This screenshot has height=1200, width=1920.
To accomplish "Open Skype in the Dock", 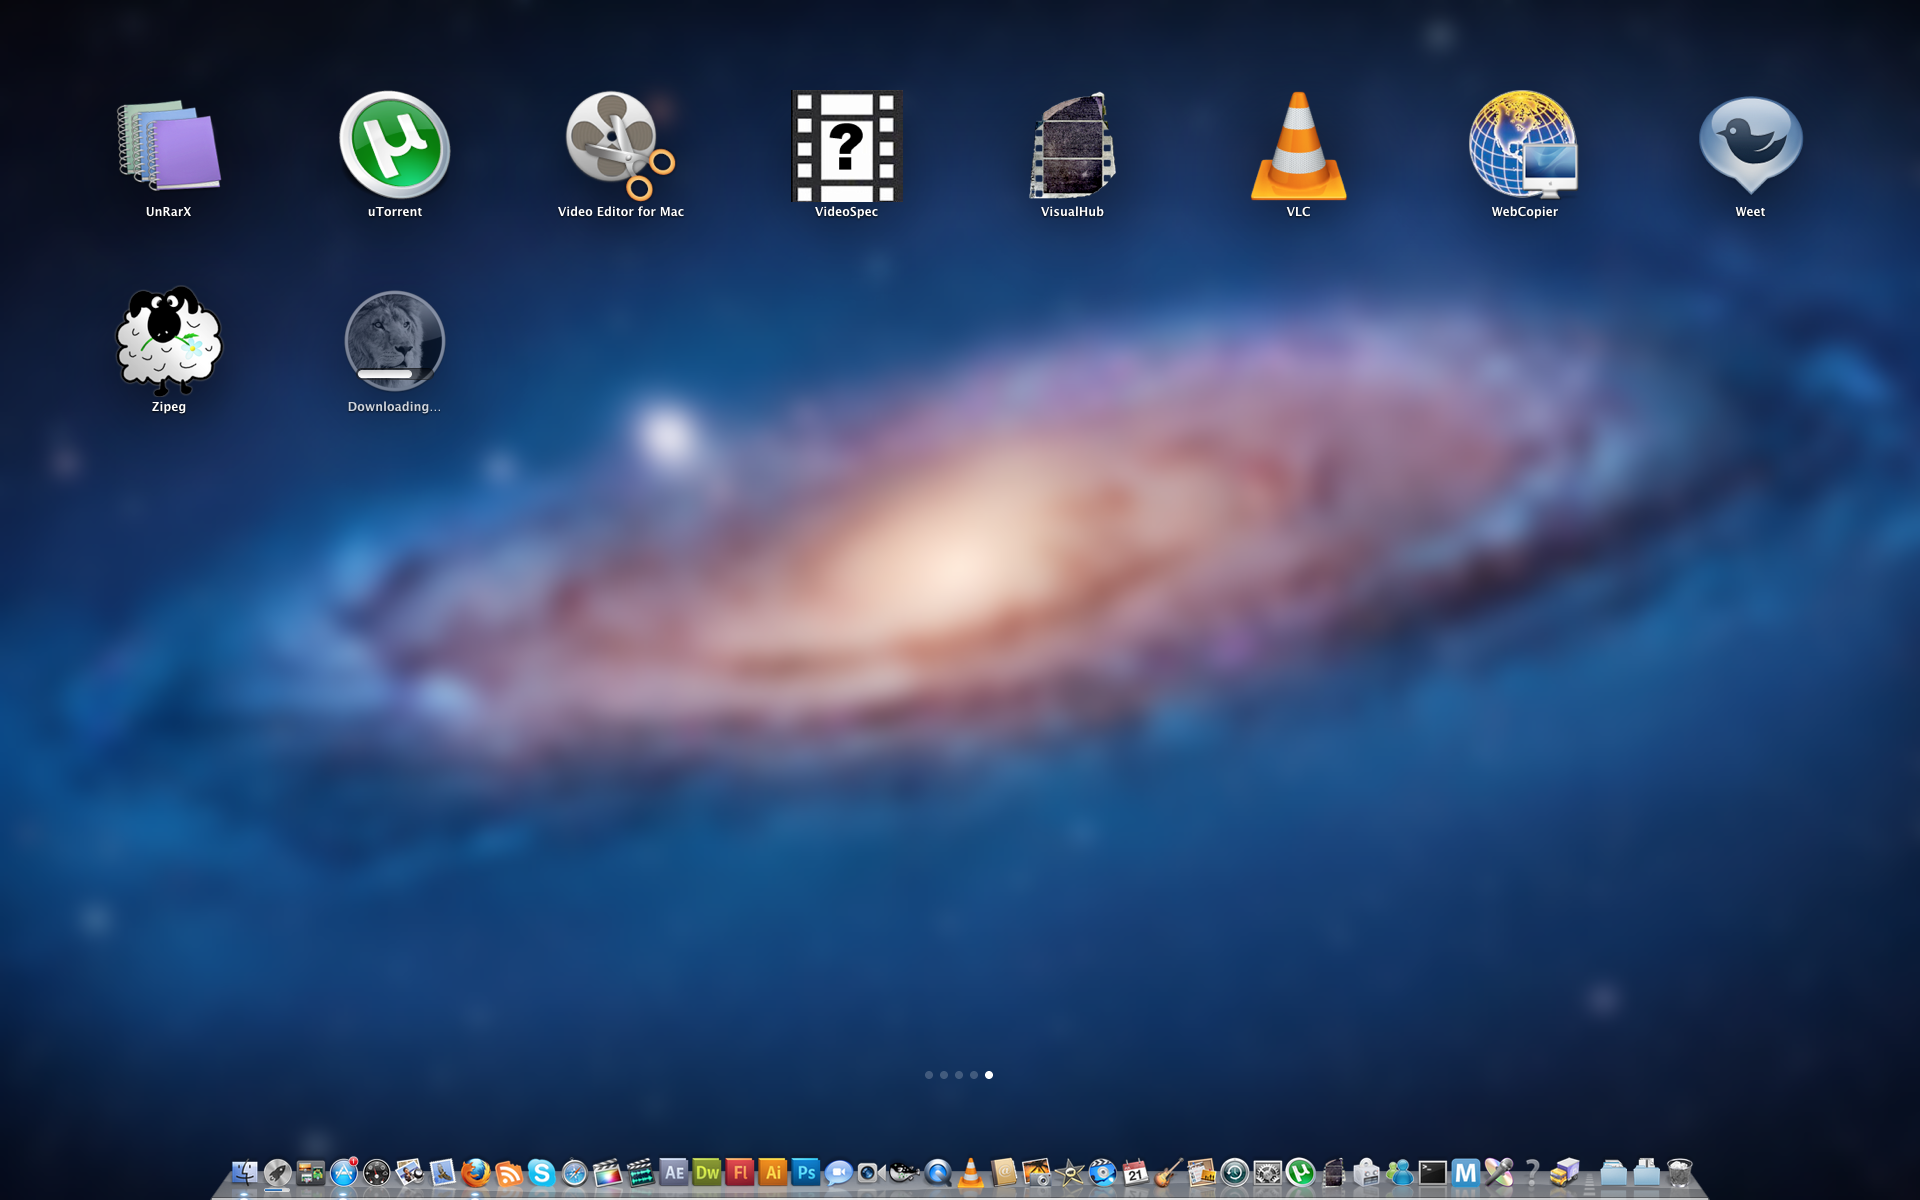I will tap(541, 1172).
